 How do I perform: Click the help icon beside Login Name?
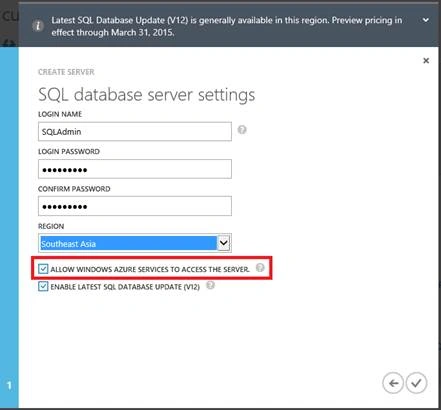pyautogui.click(x=242, y=130)
